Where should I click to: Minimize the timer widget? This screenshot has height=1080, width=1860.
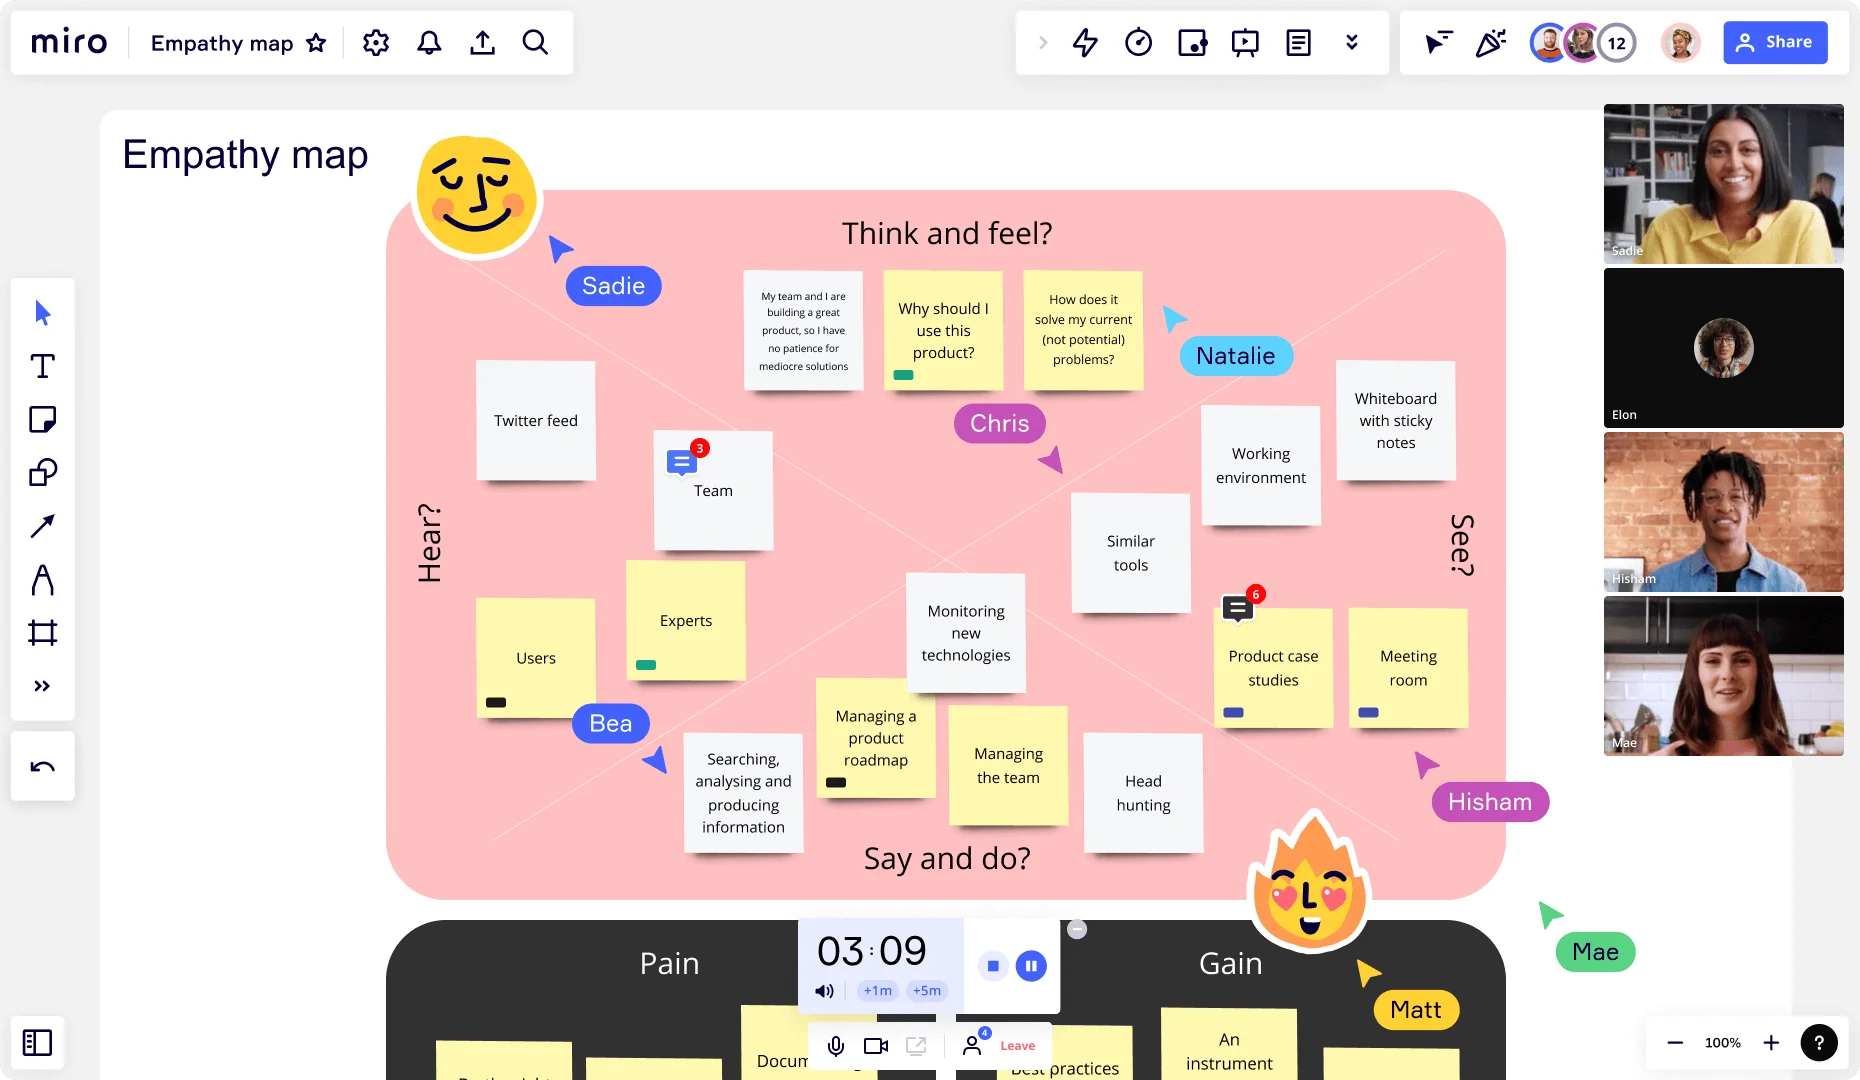pos(1077,929)
